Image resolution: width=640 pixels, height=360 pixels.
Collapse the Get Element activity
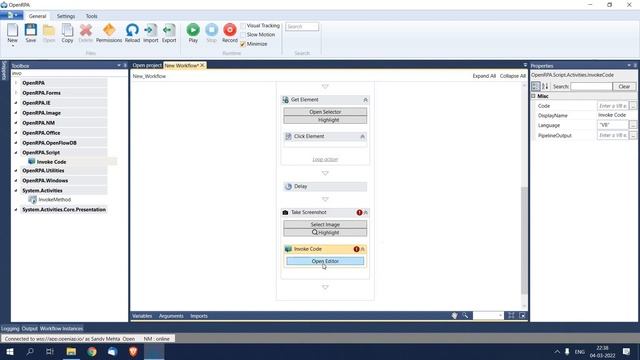tap(365, 100)
